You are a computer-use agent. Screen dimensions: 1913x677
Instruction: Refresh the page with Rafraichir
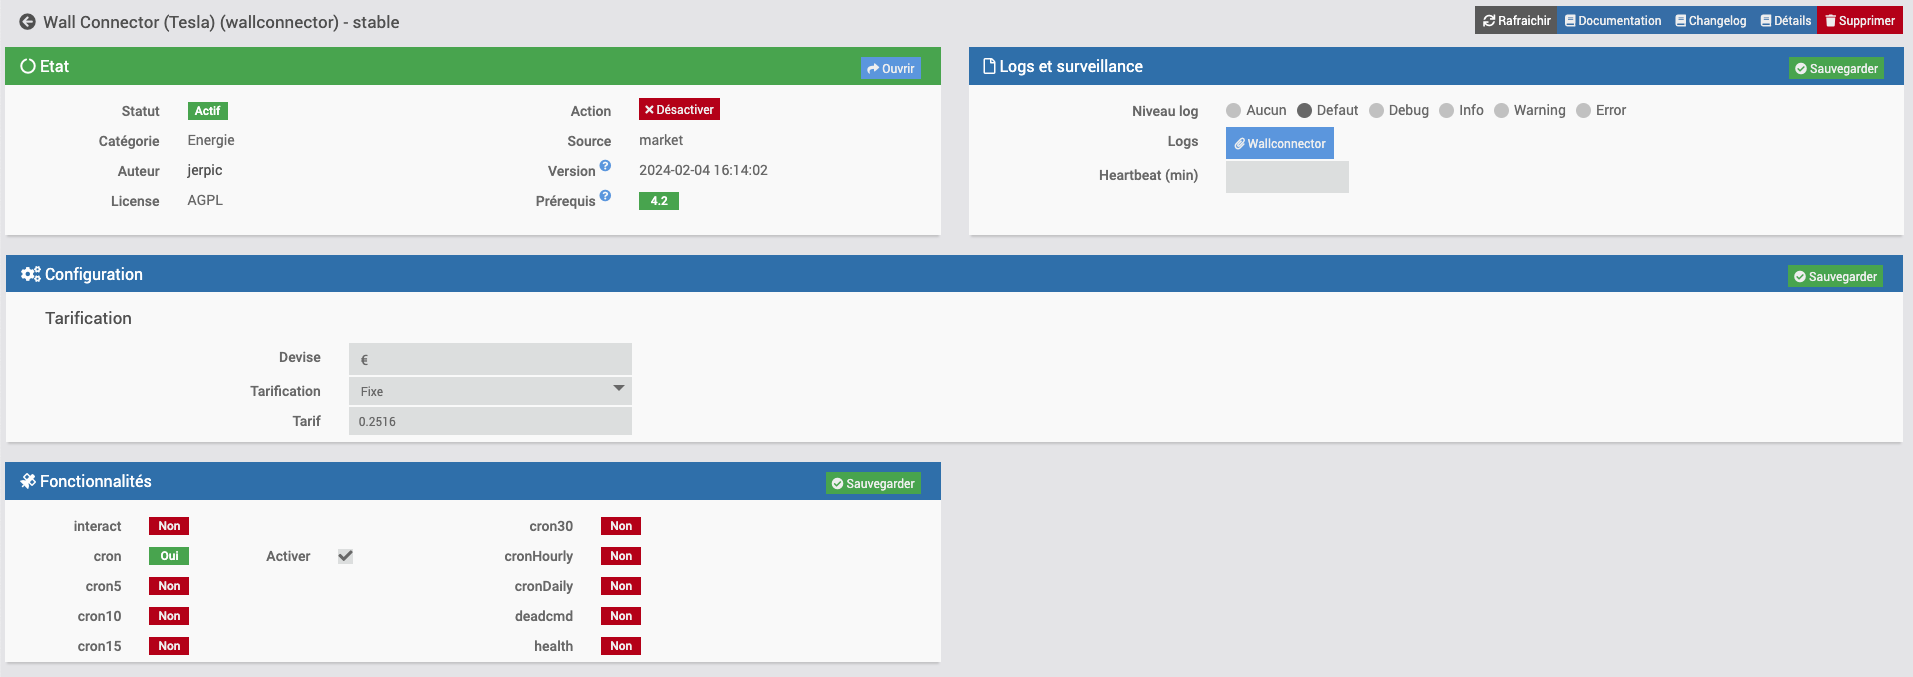click(1516, 20)
